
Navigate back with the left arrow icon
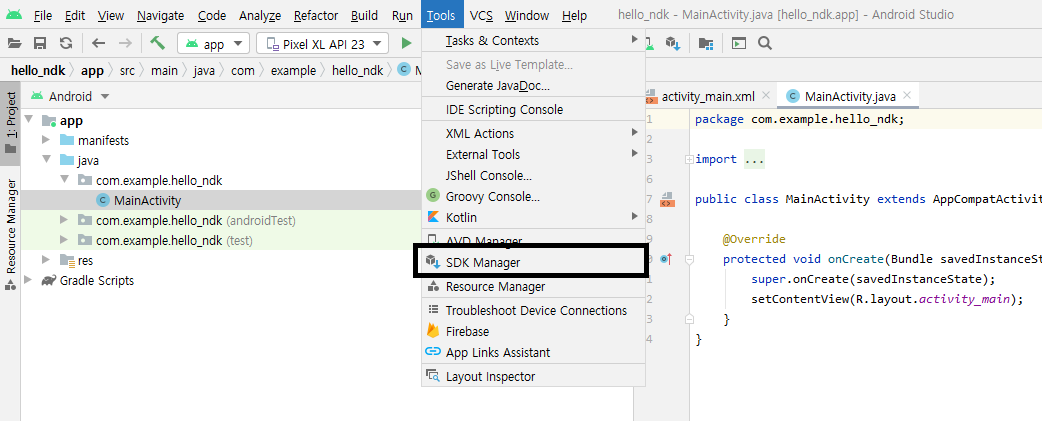[98, 44]
